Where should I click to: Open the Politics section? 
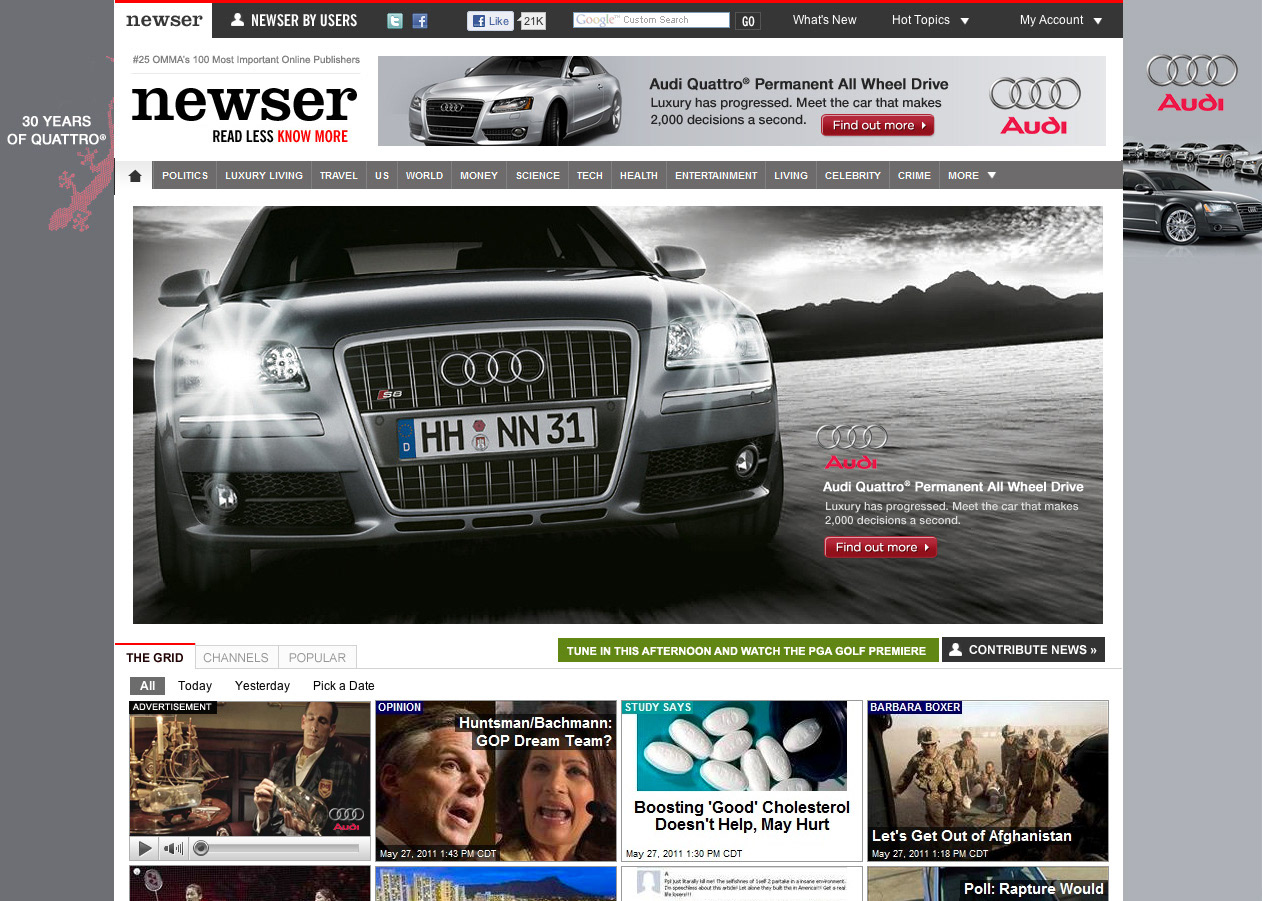click(x=185, y=176)
